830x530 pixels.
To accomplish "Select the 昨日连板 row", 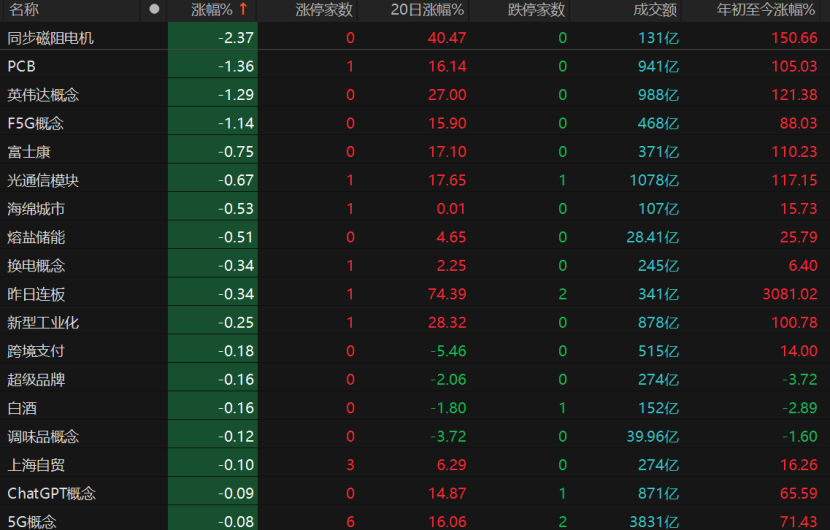I will pyautogui.click(x=415, y=294).
